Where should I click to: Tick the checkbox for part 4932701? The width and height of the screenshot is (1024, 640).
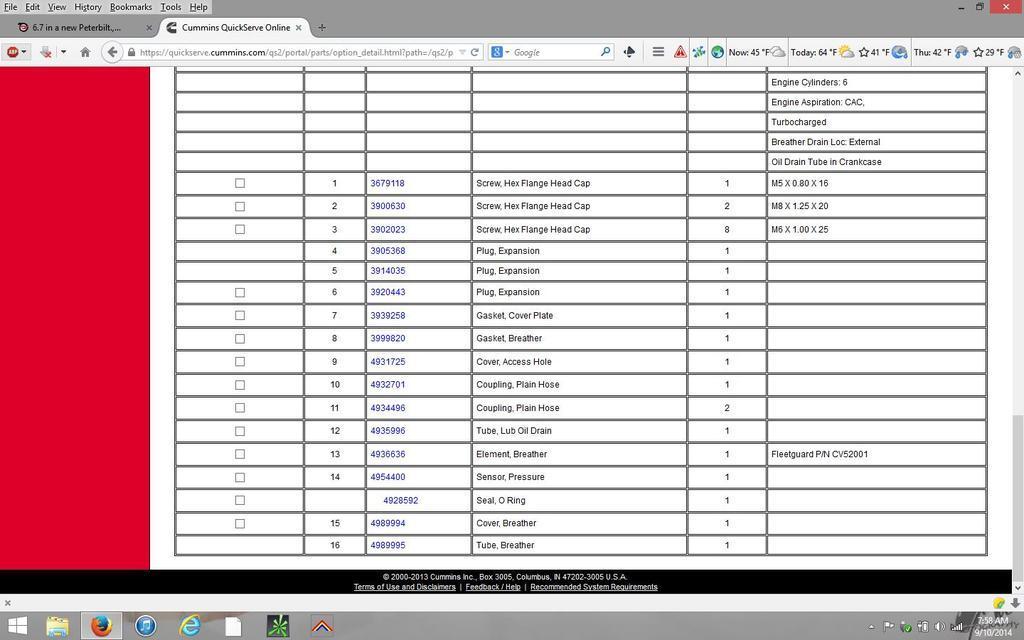tap(240, 385)
